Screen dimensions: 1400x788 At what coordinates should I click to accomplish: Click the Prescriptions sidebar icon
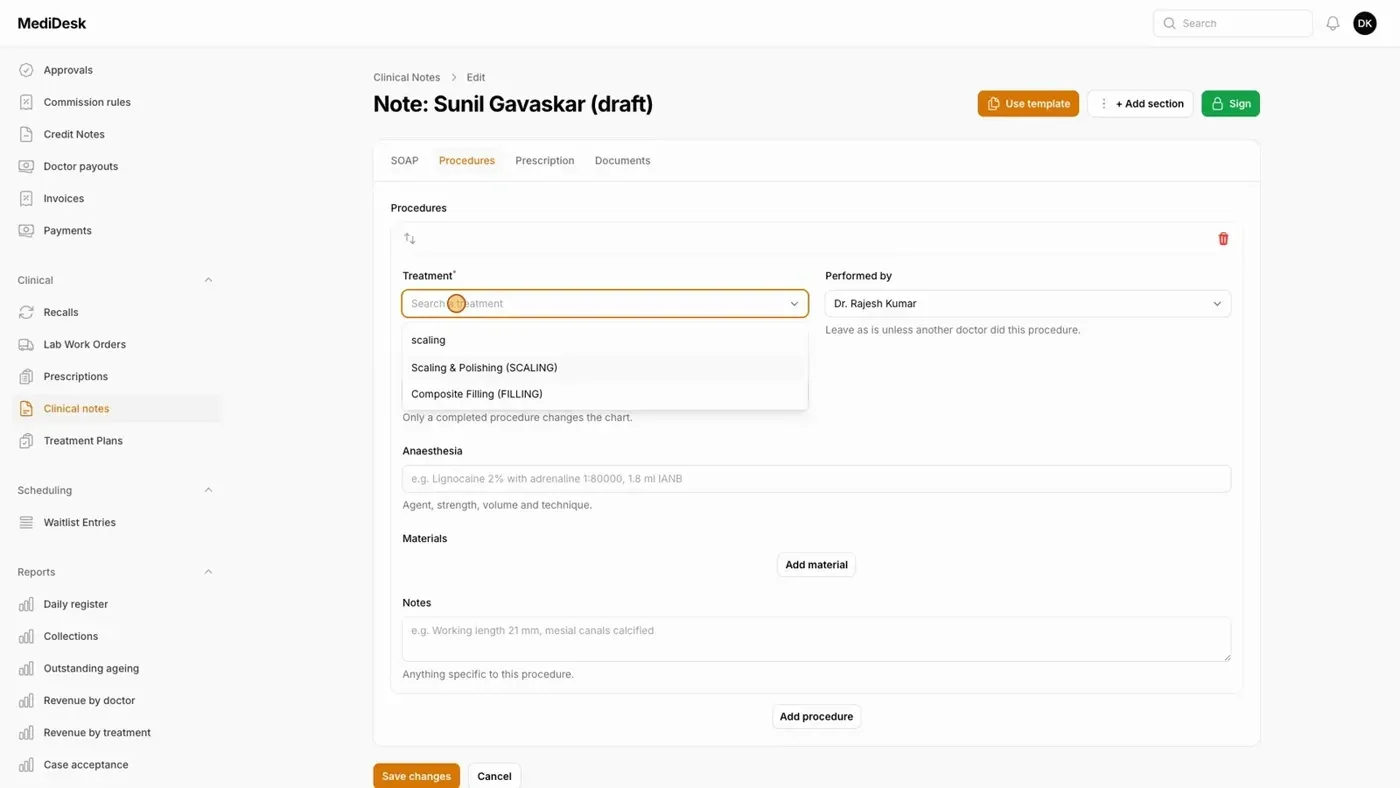click(26, 376)
